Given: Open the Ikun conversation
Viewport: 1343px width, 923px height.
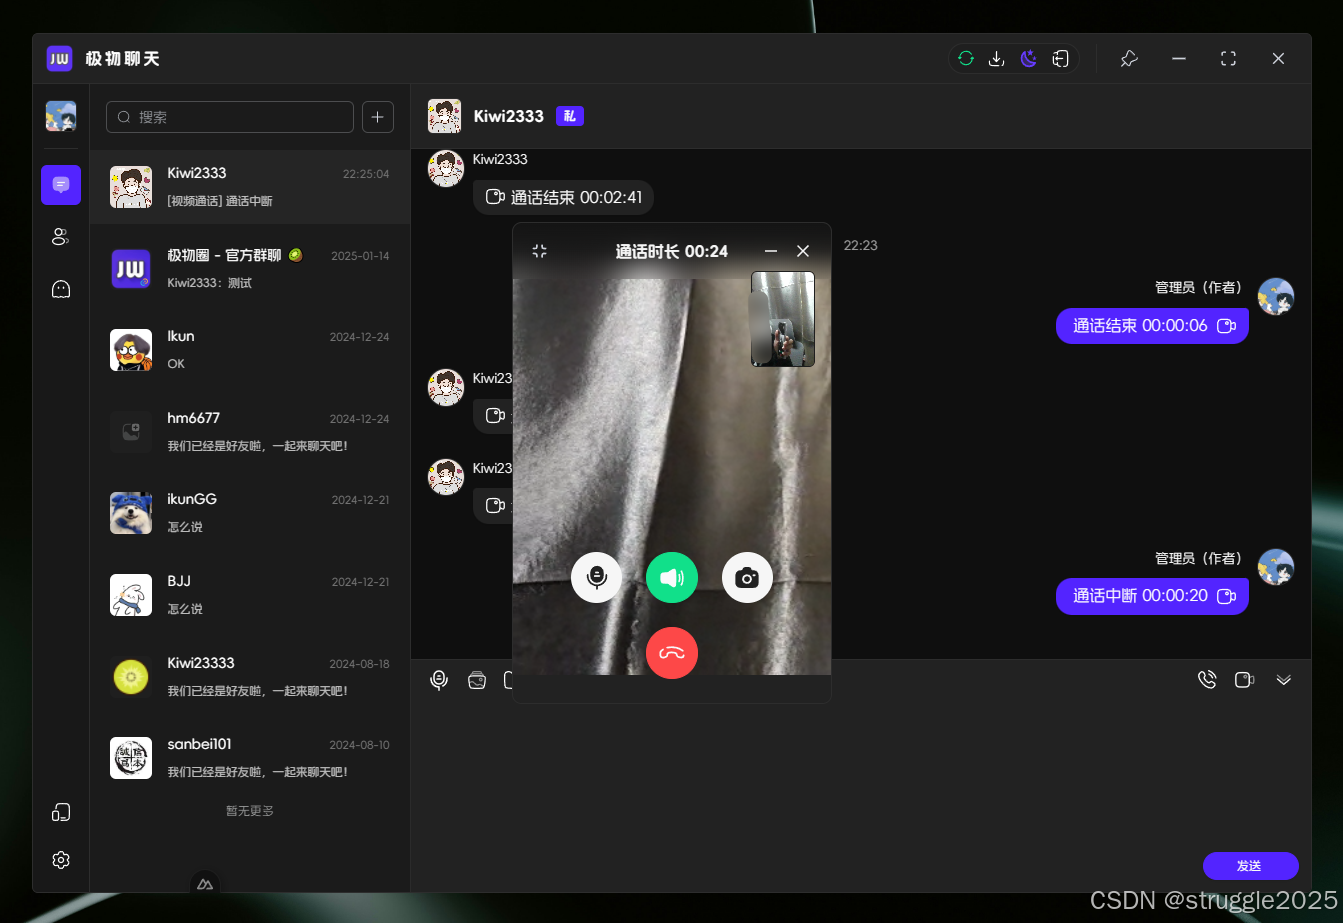Looking at the screenshot, I should tap(250, 350).
